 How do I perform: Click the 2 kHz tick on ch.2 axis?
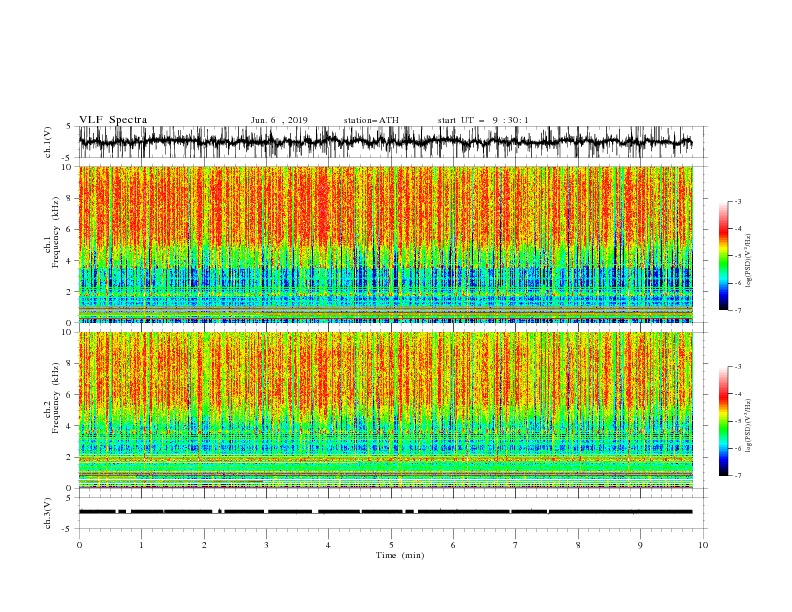pyautogui.click(x=70, y=457)
